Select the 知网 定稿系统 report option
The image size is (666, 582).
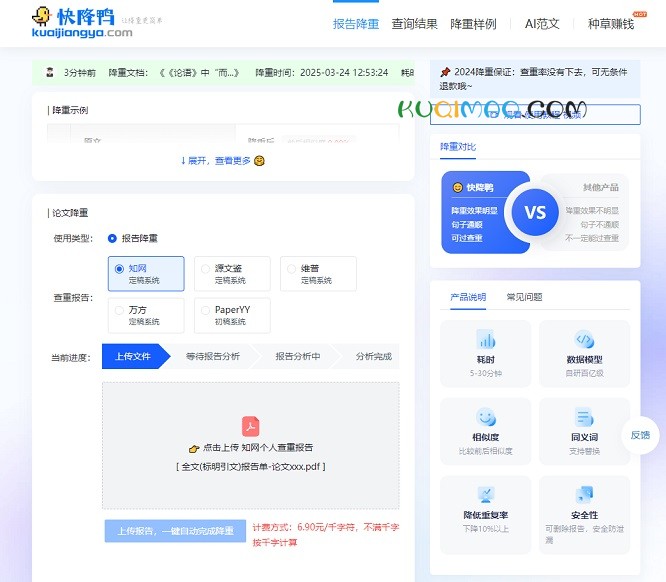[x=146, y=274]
